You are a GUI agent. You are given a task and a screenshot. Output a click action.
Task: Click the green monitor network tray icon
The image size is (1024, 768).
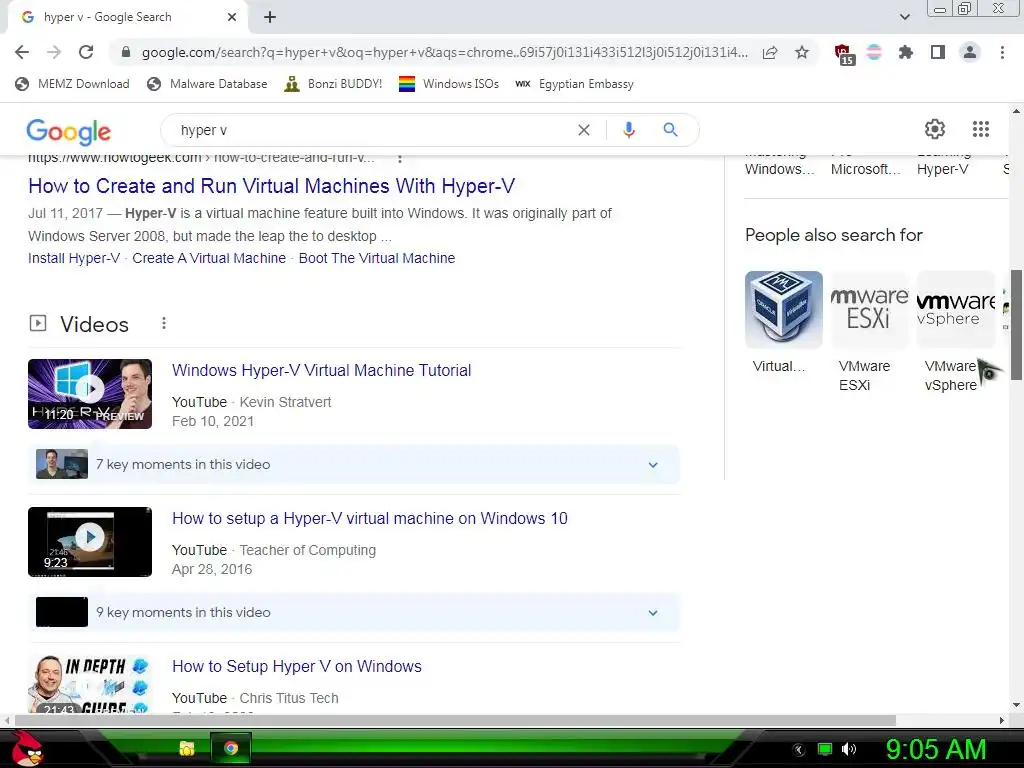825,749
